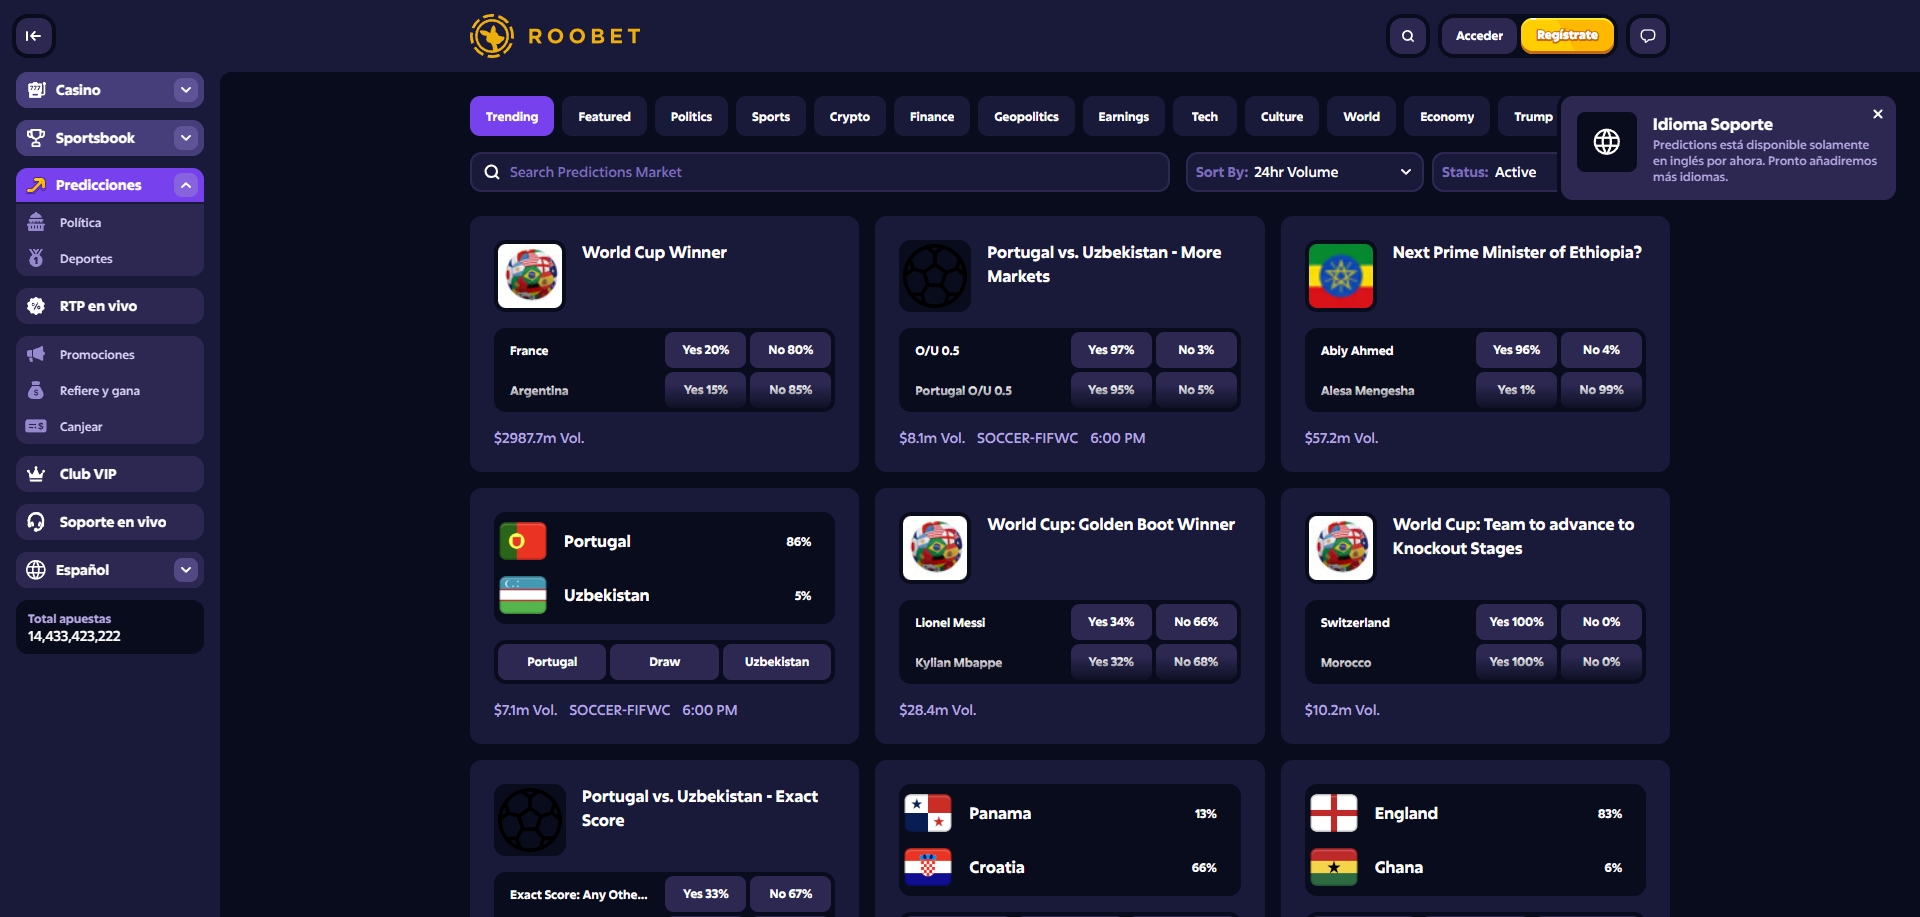Open the Sports tab

pos(771,116)
